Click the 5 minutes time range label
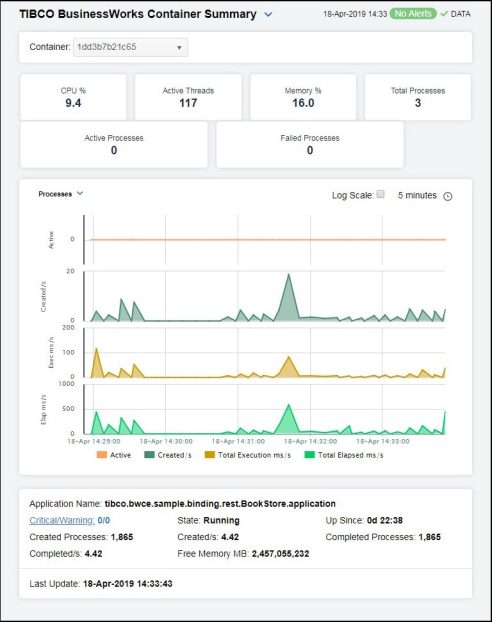492x622 pixels. [x=417, y=195]
